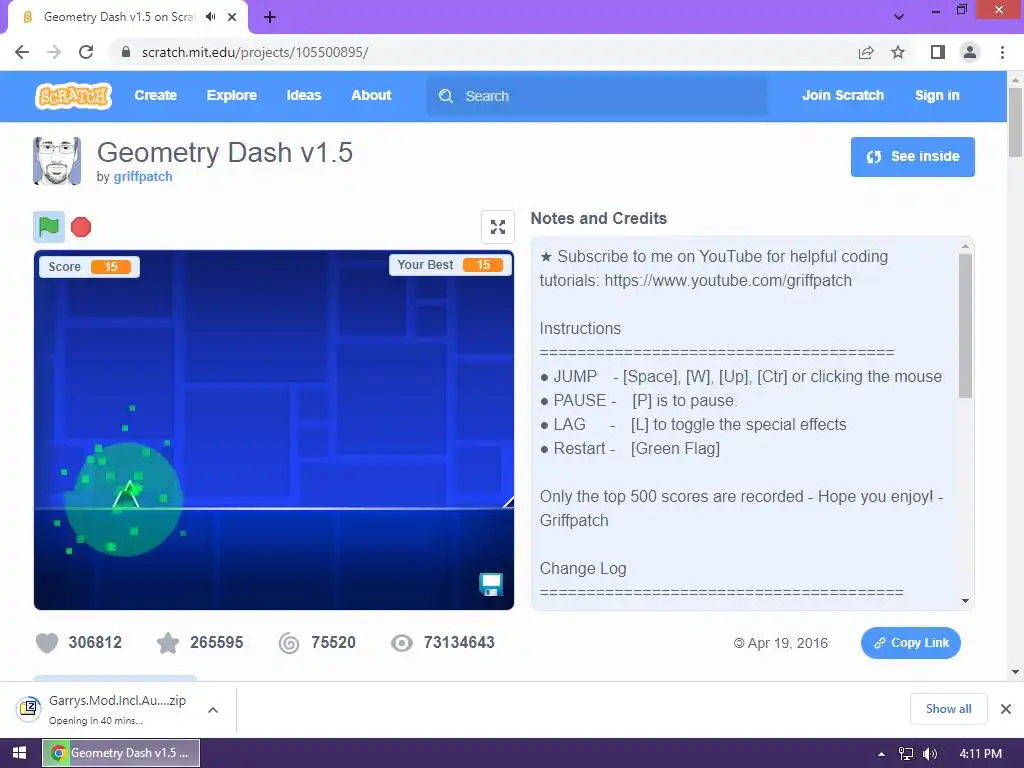The image size is (1024, 768).
Task: Click the views eye icon
Action: [x=402, y=643]
